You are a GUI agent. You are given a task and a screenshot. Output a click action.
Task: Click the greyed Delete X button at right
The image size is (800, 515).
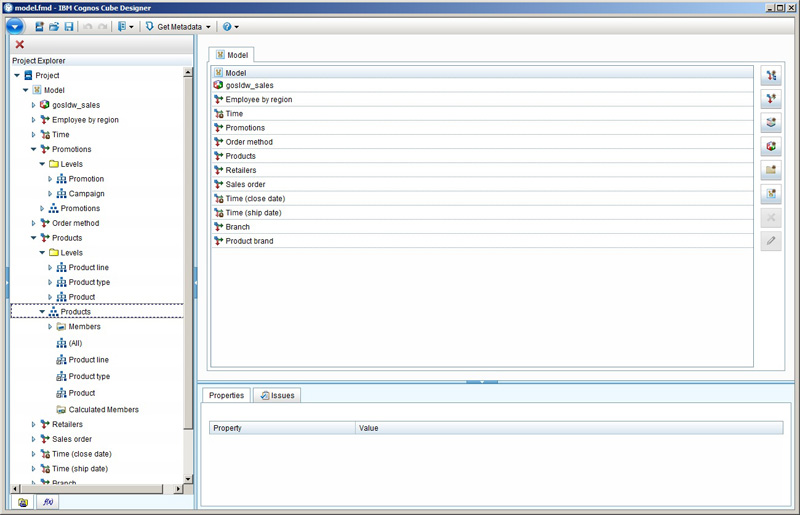(771, 217)
